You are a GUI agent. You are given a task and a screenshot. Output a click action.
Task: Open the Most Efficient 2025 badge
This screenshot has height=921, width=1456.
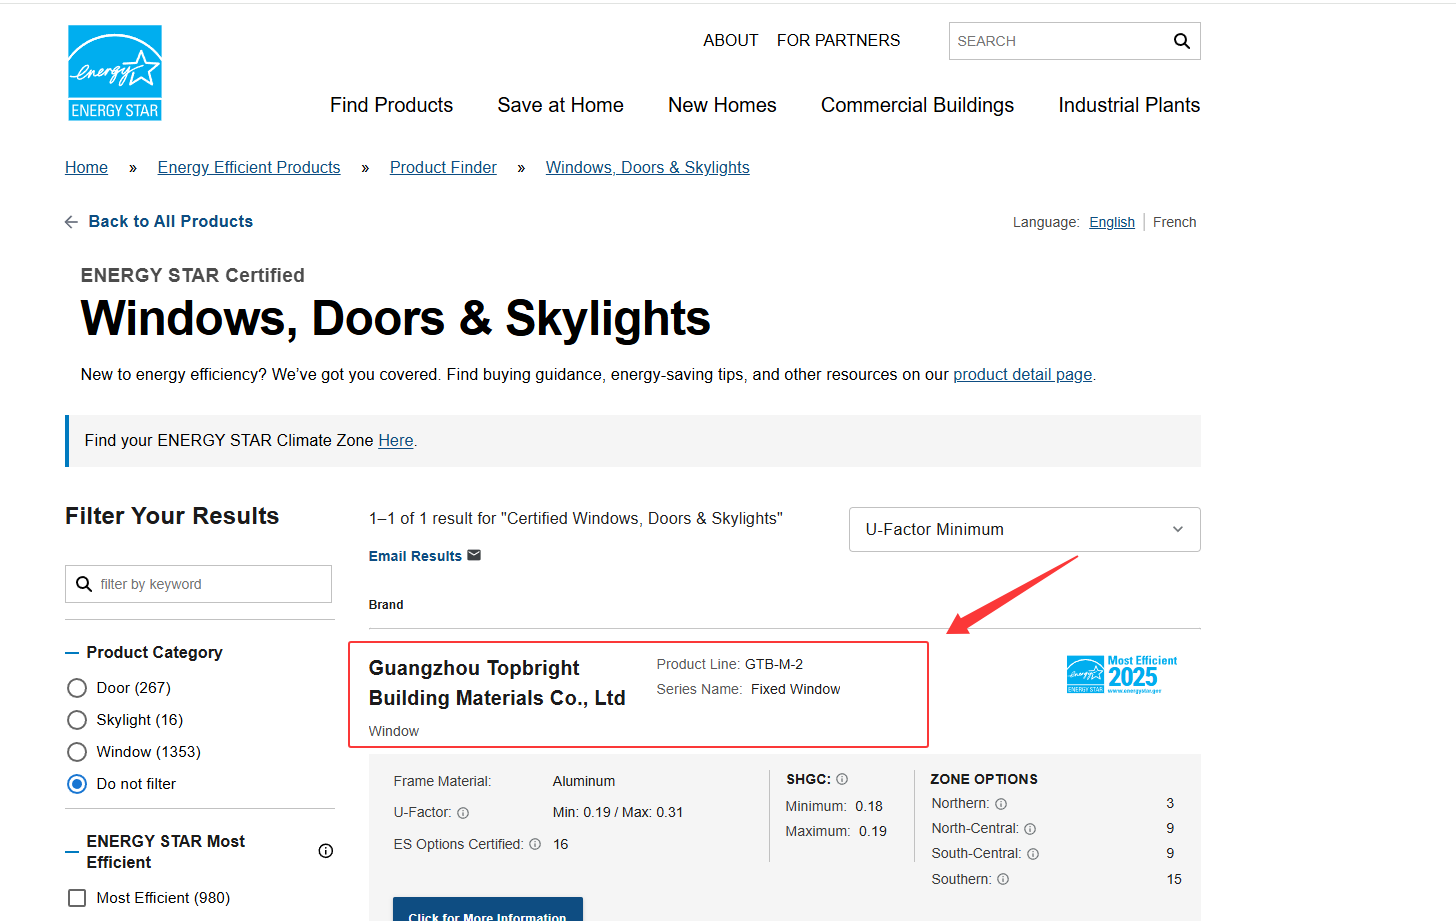tap(1122, 675)
